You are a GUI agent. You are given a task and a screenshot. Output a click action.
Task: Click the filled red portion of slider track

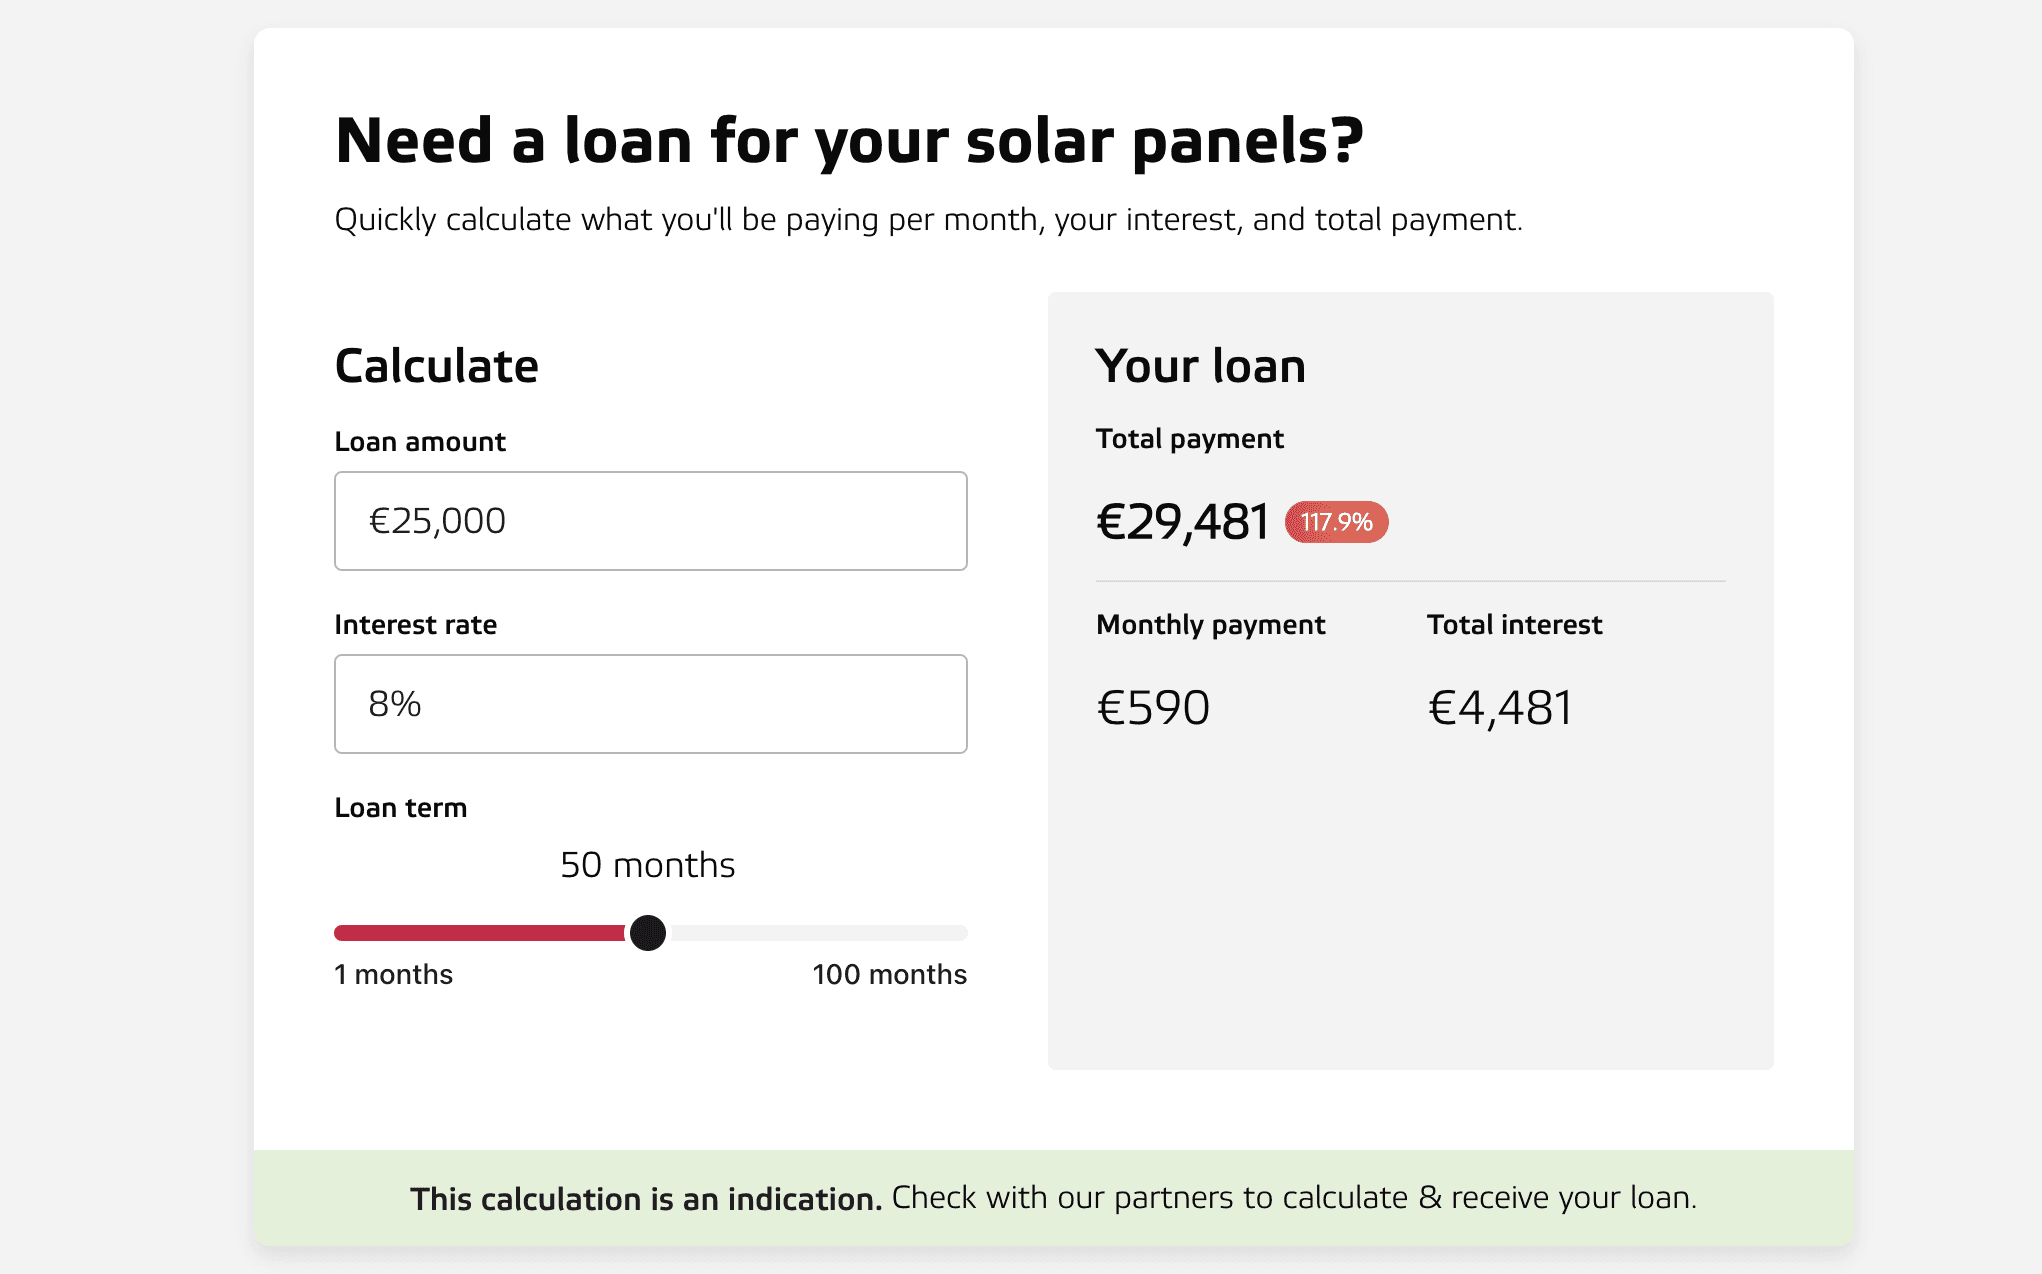(x=482, y=933)
